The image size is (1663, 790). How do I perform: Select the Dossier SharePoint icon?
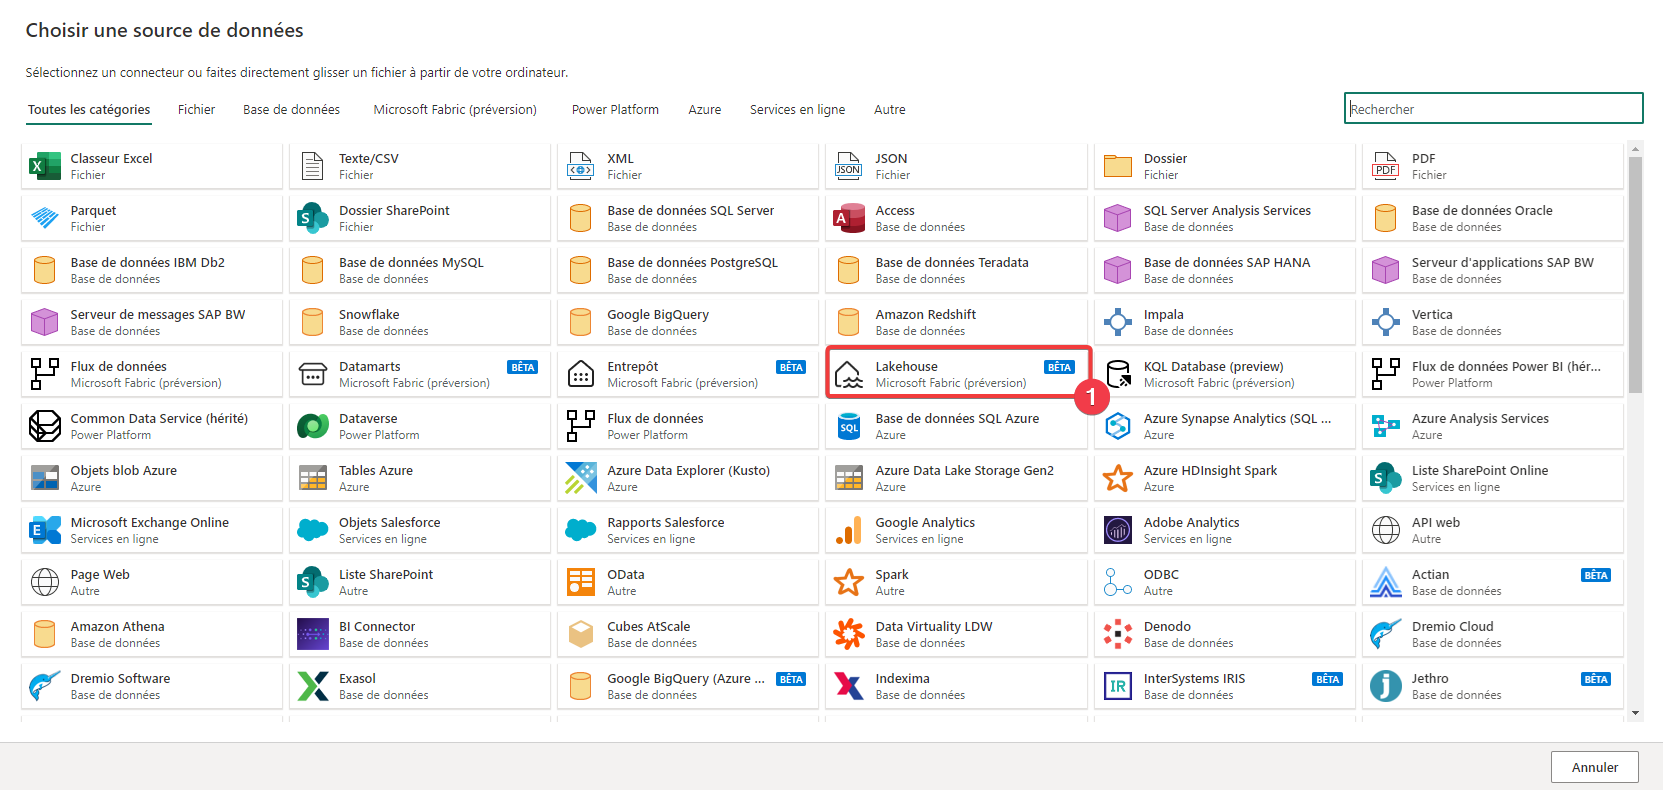coord(313,218)
